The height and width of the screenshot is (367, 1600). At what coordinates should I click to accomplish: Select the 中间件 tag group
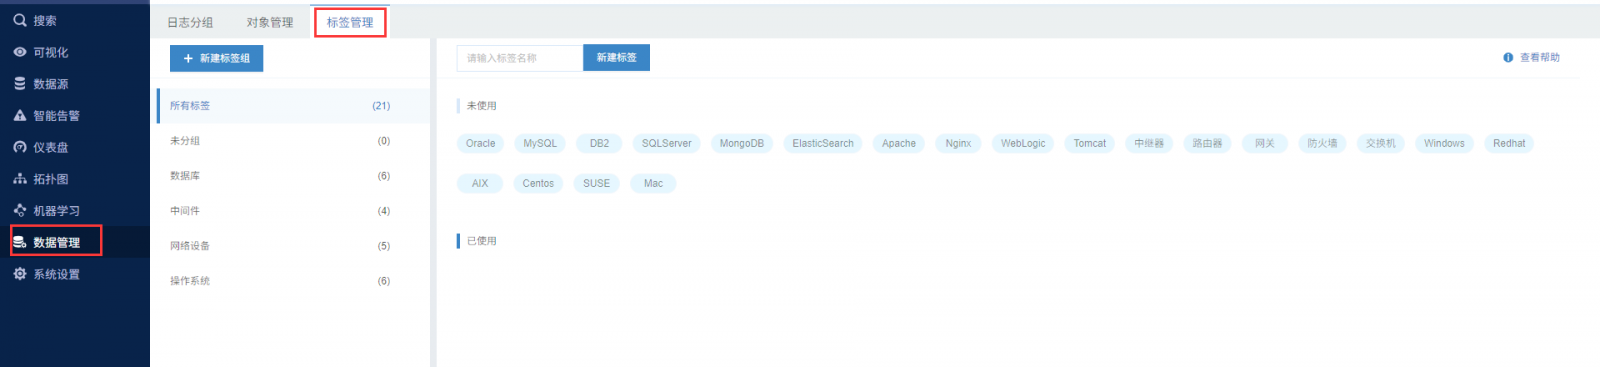point(294,211)
